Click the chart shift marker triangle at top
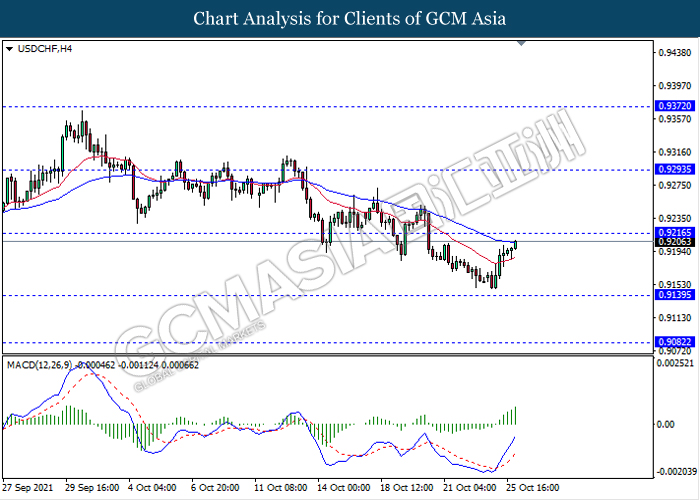The height and width of the screenshot is (500, 700). [521, 43]
